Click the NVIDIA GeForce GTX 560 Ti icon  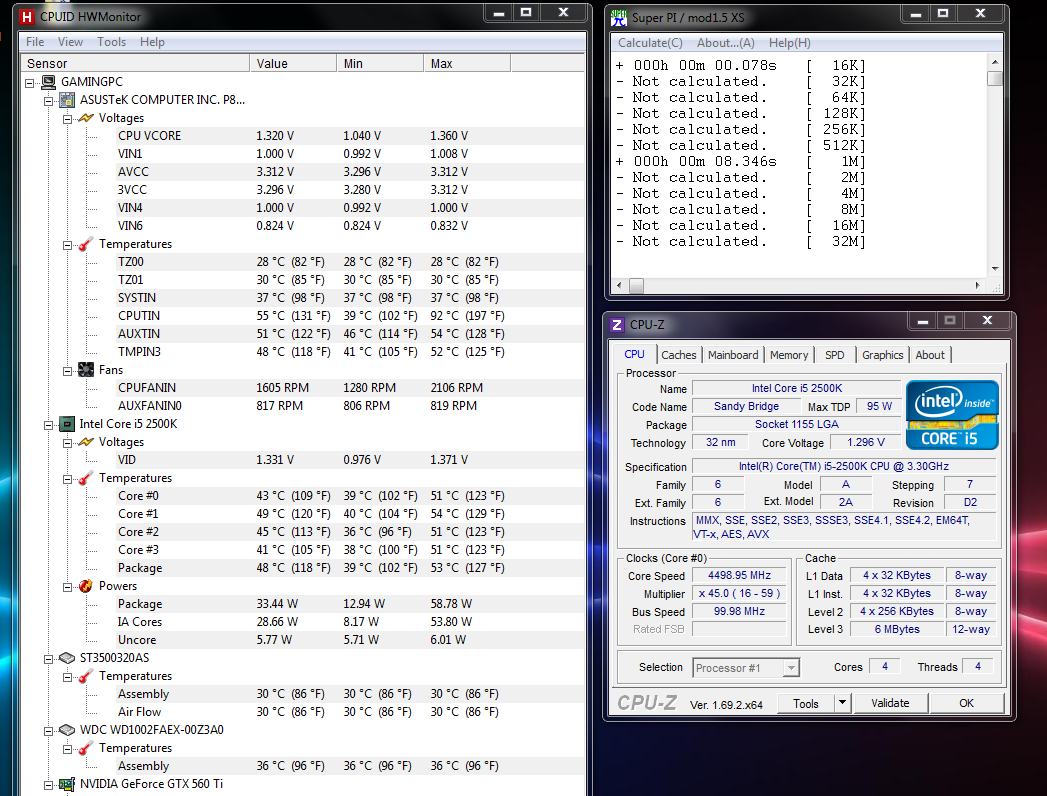tap(67, 784)
